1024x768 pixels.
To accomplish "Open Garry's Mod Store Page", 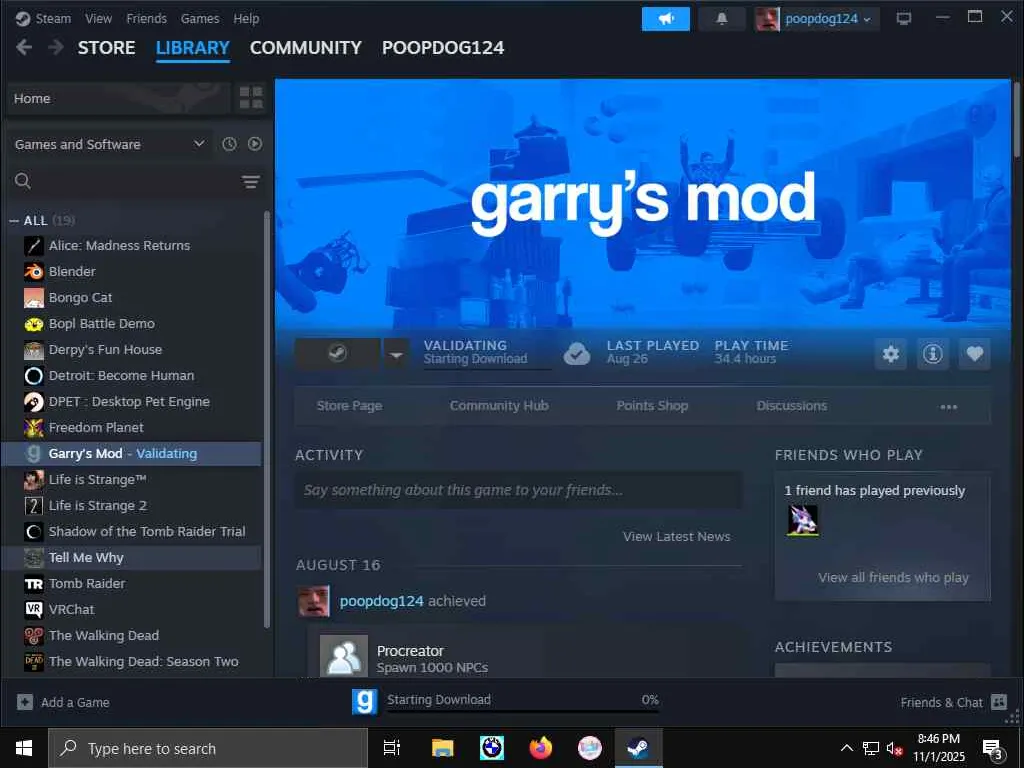I will tap(349, 406).
